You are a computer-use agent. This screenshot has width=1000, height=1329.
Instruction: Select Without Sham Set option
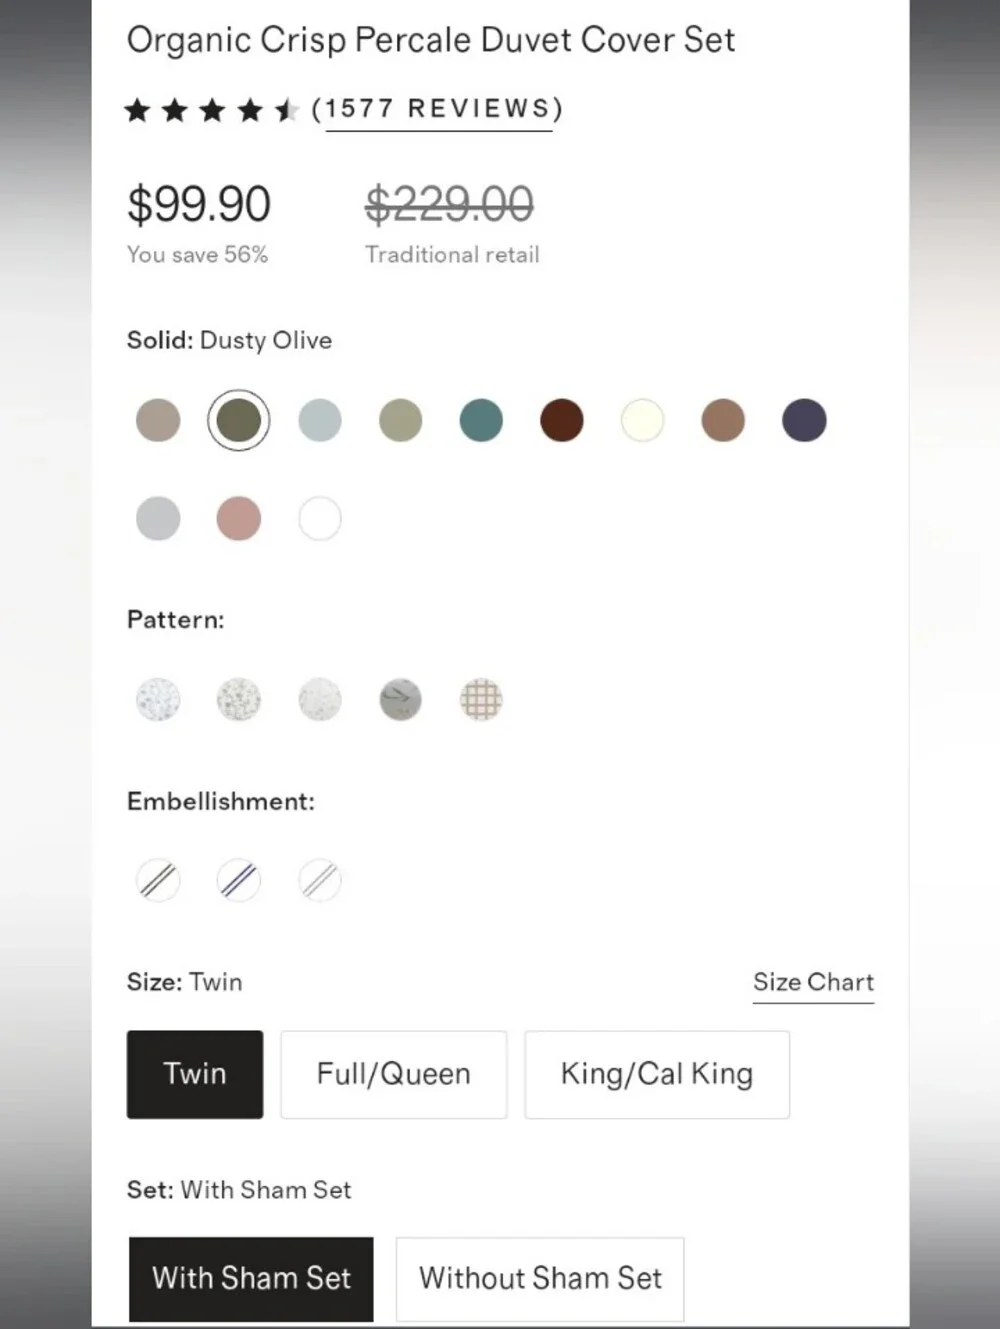tap(540, 1279)
